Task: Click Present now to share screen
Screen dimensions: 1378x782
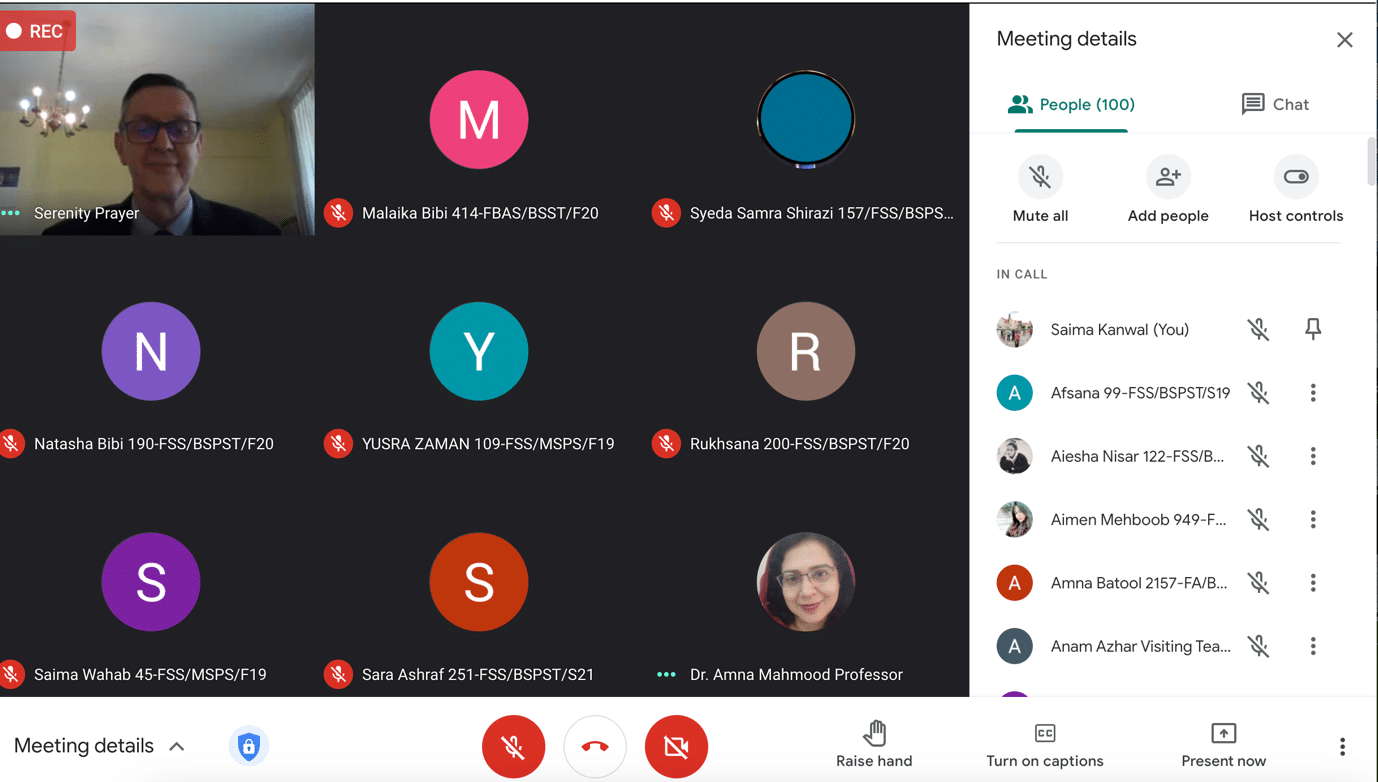Action: click(1223, 745)
